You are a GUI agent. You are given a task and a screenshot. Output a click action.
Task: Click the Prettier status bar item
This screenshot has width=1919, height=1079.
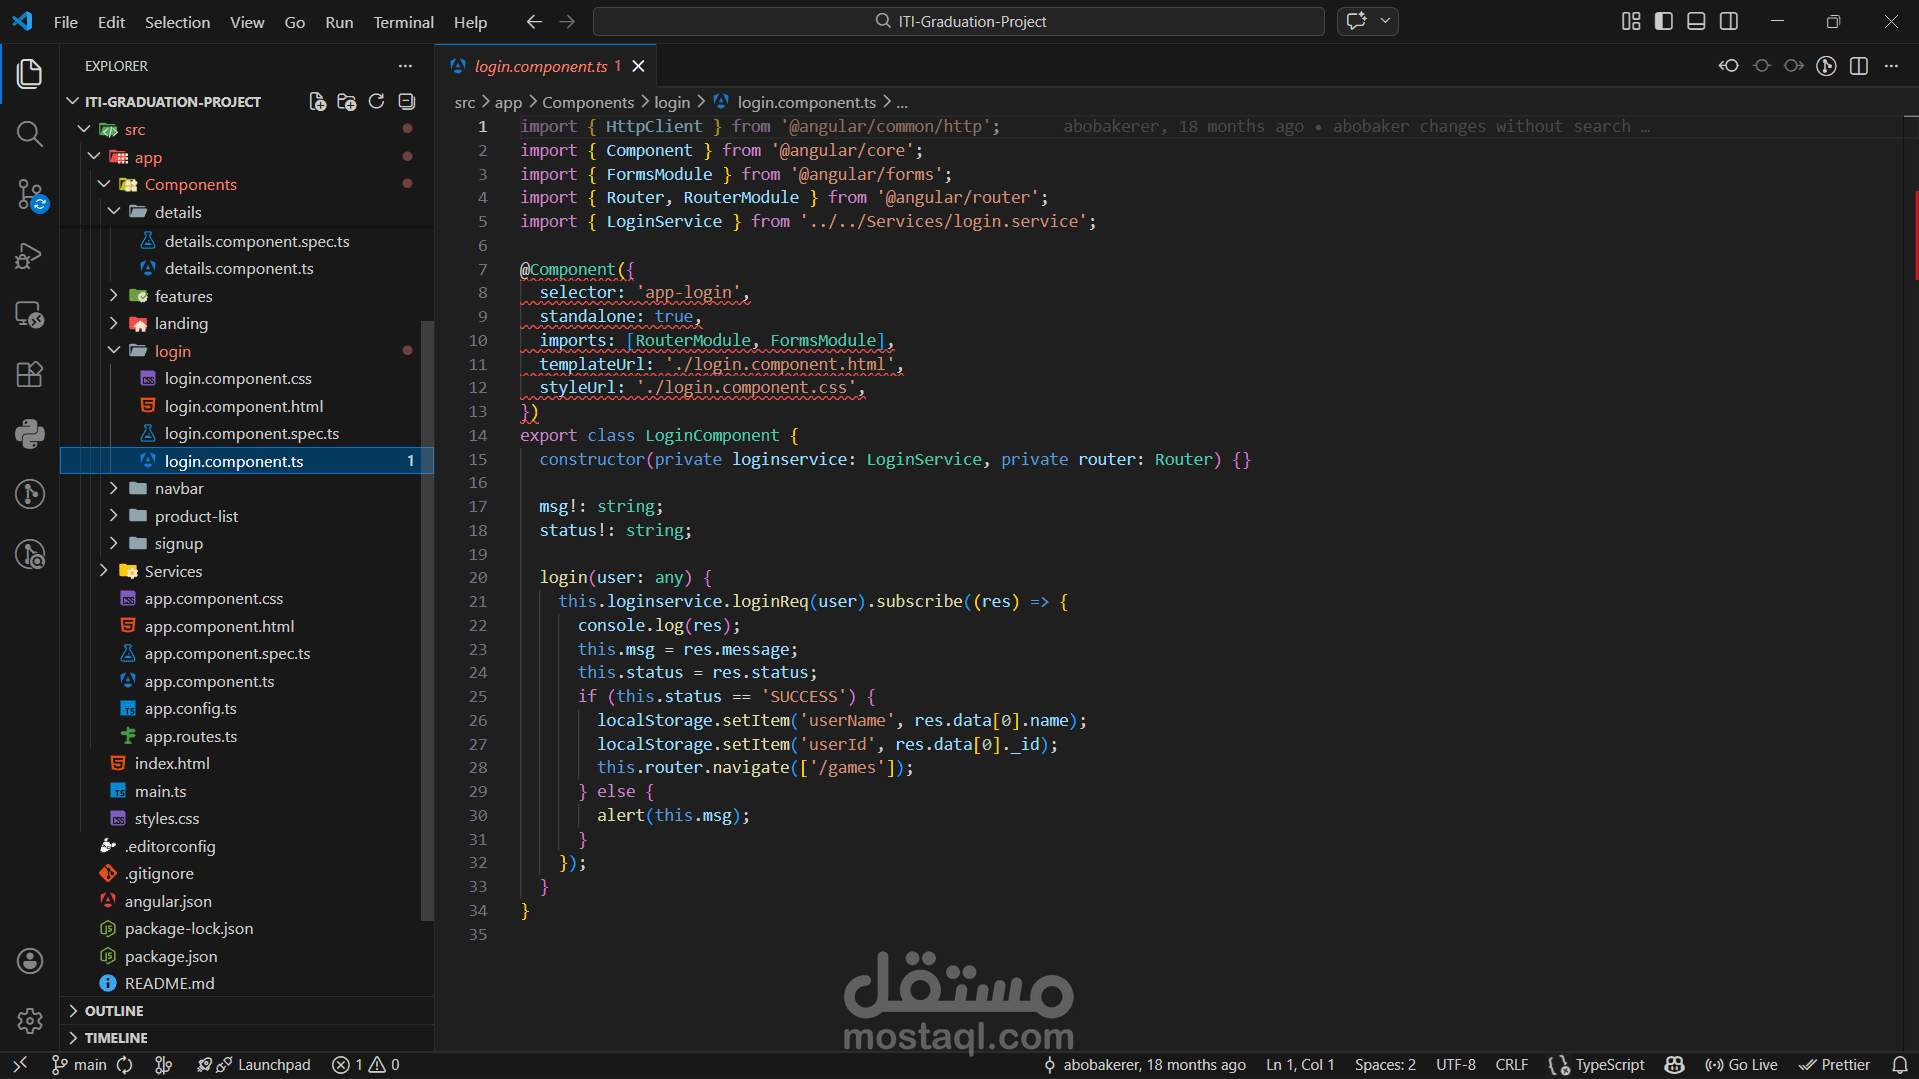coord(1834,1065)
